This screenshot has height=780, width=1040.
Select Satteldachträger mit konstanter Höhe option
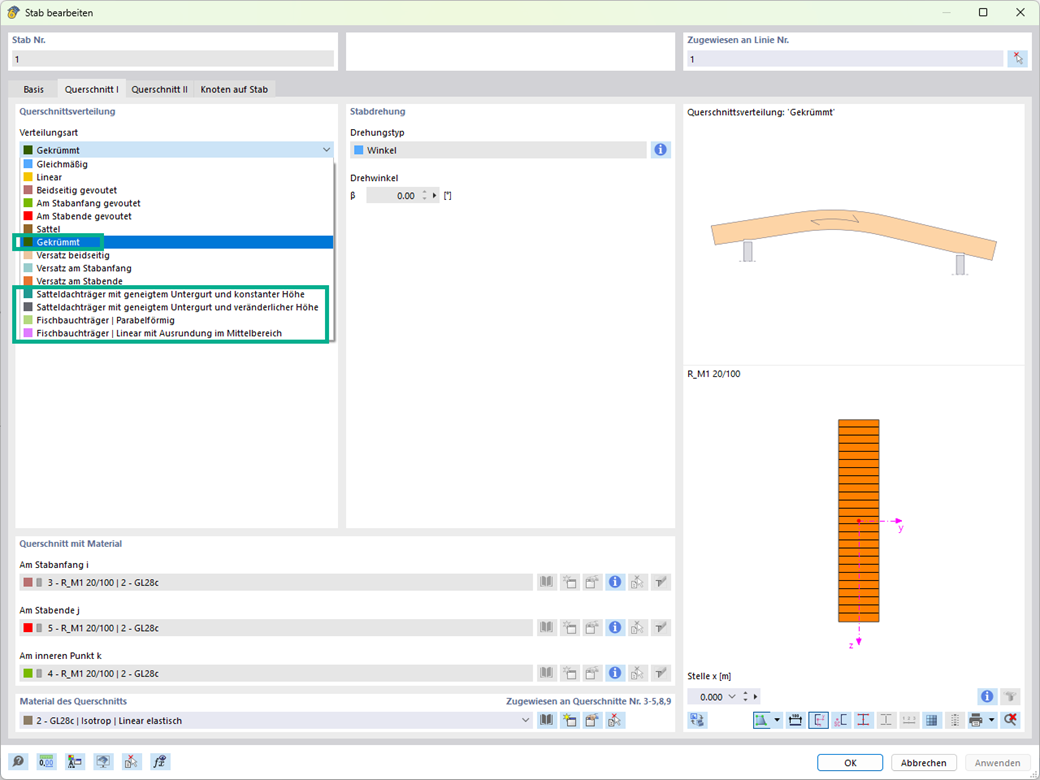click(176, 294)
